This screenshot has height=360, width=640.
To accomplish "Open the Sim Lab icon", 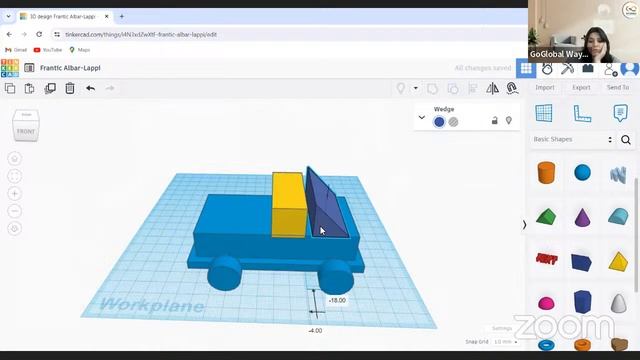I will 547,69.
